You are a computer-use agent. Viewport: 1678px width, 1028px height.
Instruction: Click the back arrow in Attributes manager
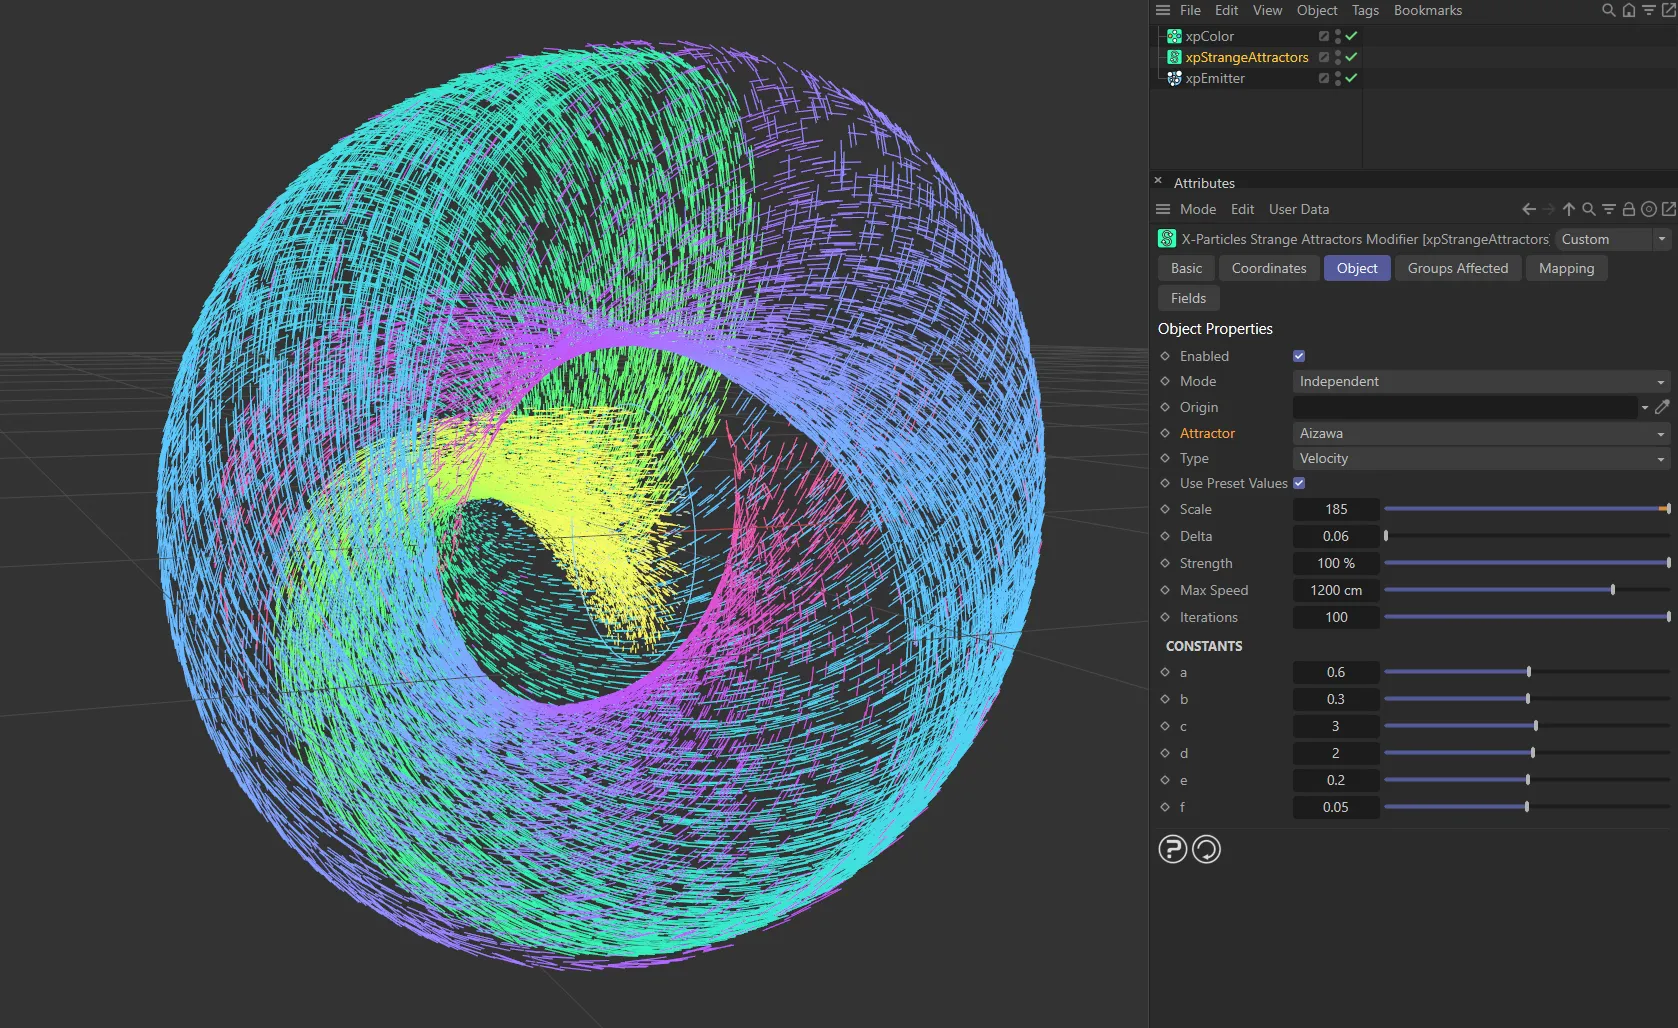(1528, 209)
